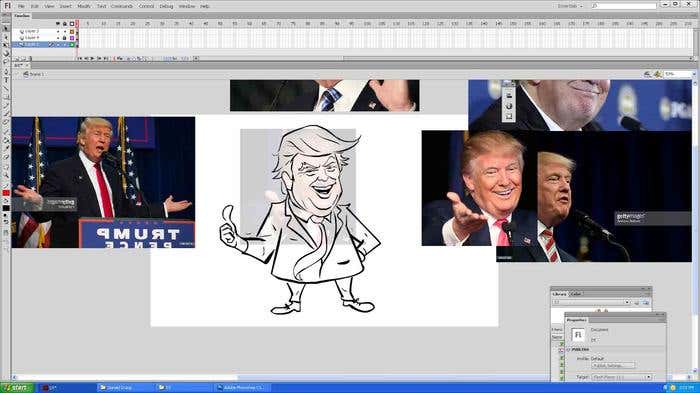Select the Pencil tool
Image resolution: width=700 pixels, height=393 pixels.
[x=6, y=106]
